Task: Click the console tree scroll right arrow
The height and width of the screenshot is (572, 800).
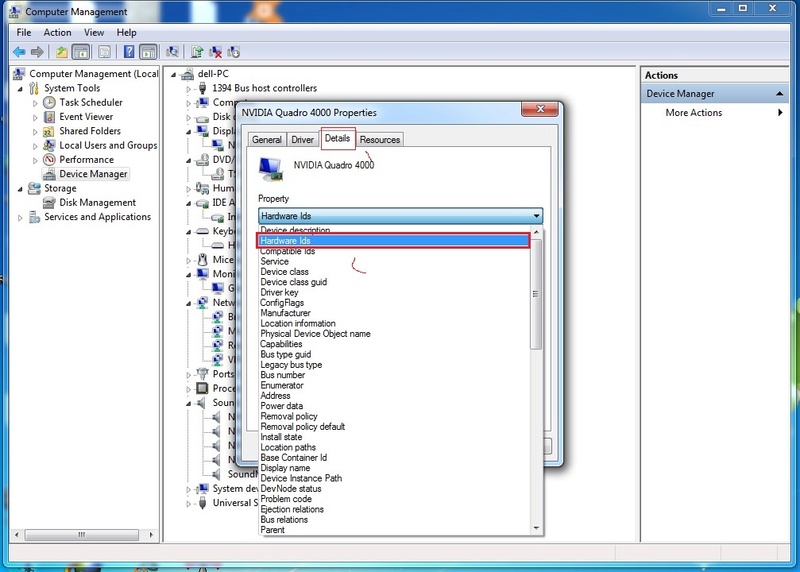Action: click(x=151, y=535)
